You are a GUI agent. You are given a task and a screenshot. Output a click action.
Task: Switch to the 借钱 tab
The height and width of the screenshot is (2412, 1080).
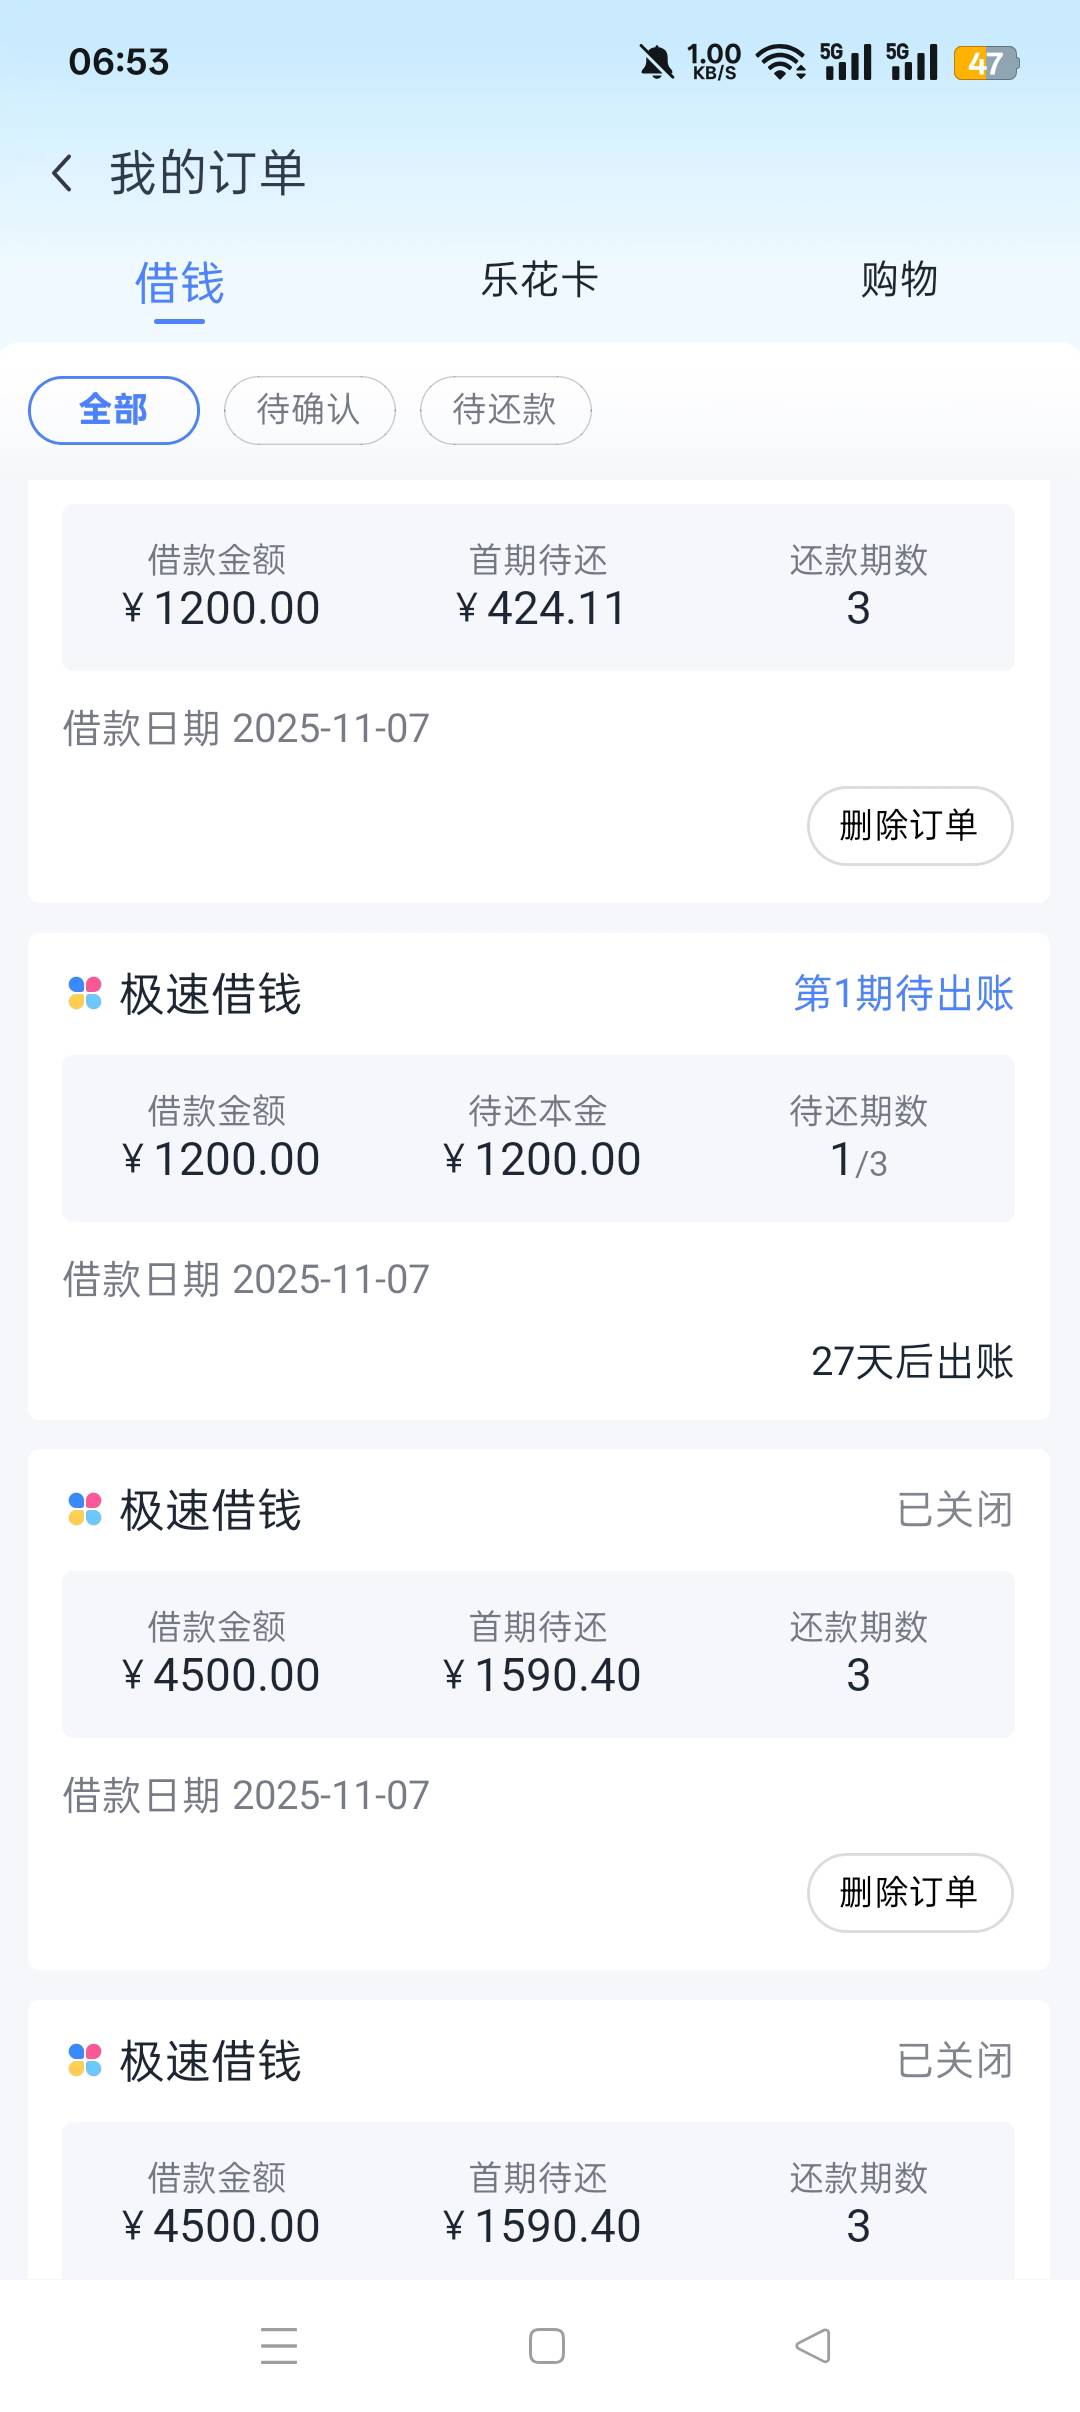tap(180, 283)
